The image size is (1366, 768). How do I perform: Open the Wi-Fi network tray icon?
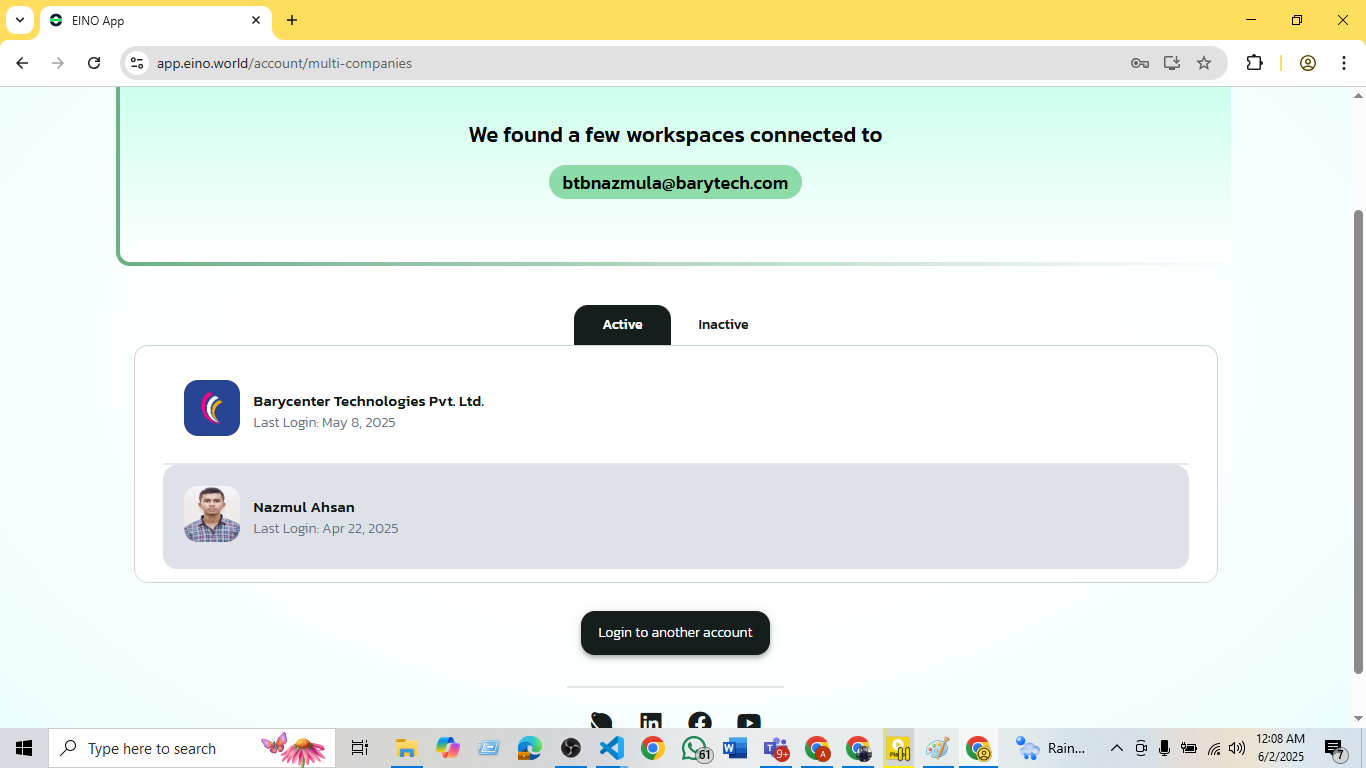pos(1214,748)
